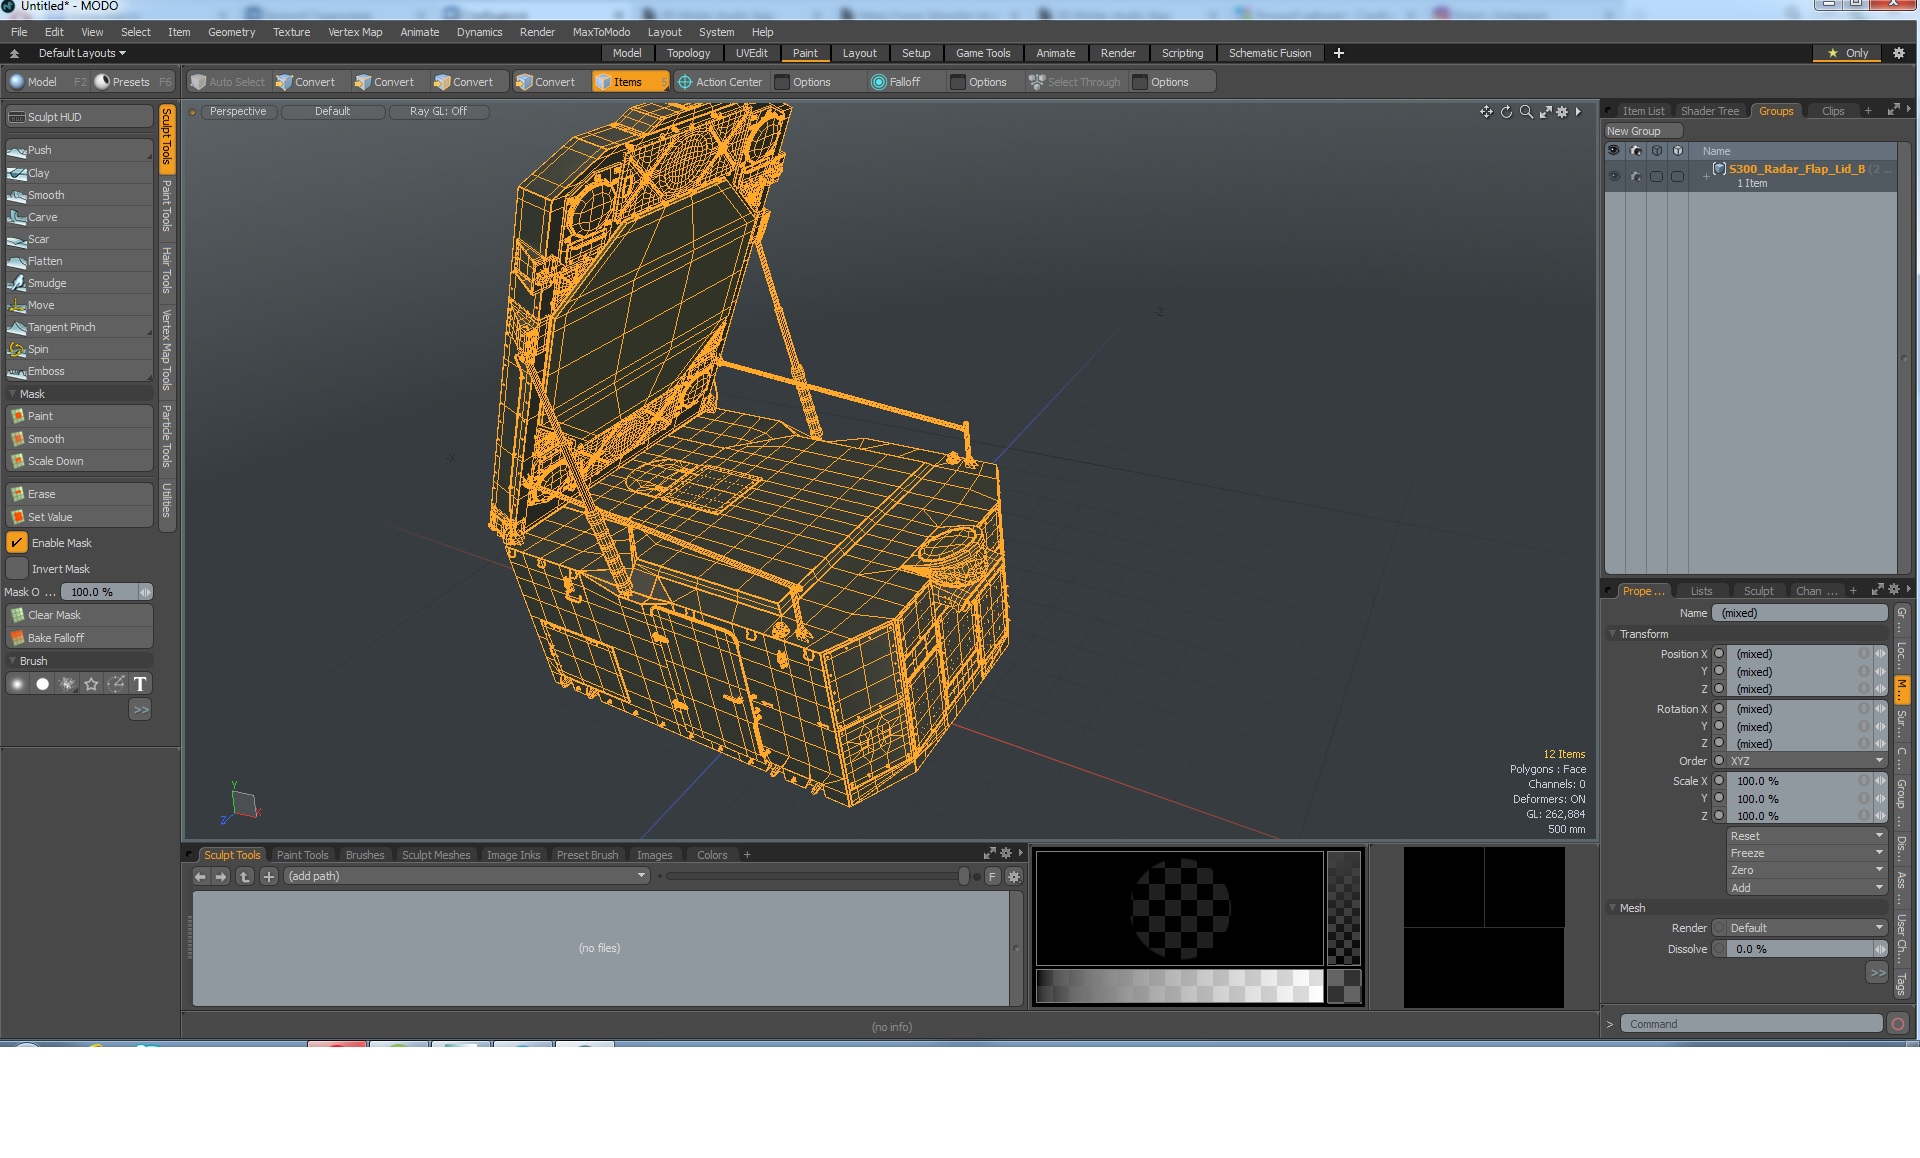
Task: Open the Image Inks tab
Action: tap(513, 855)
